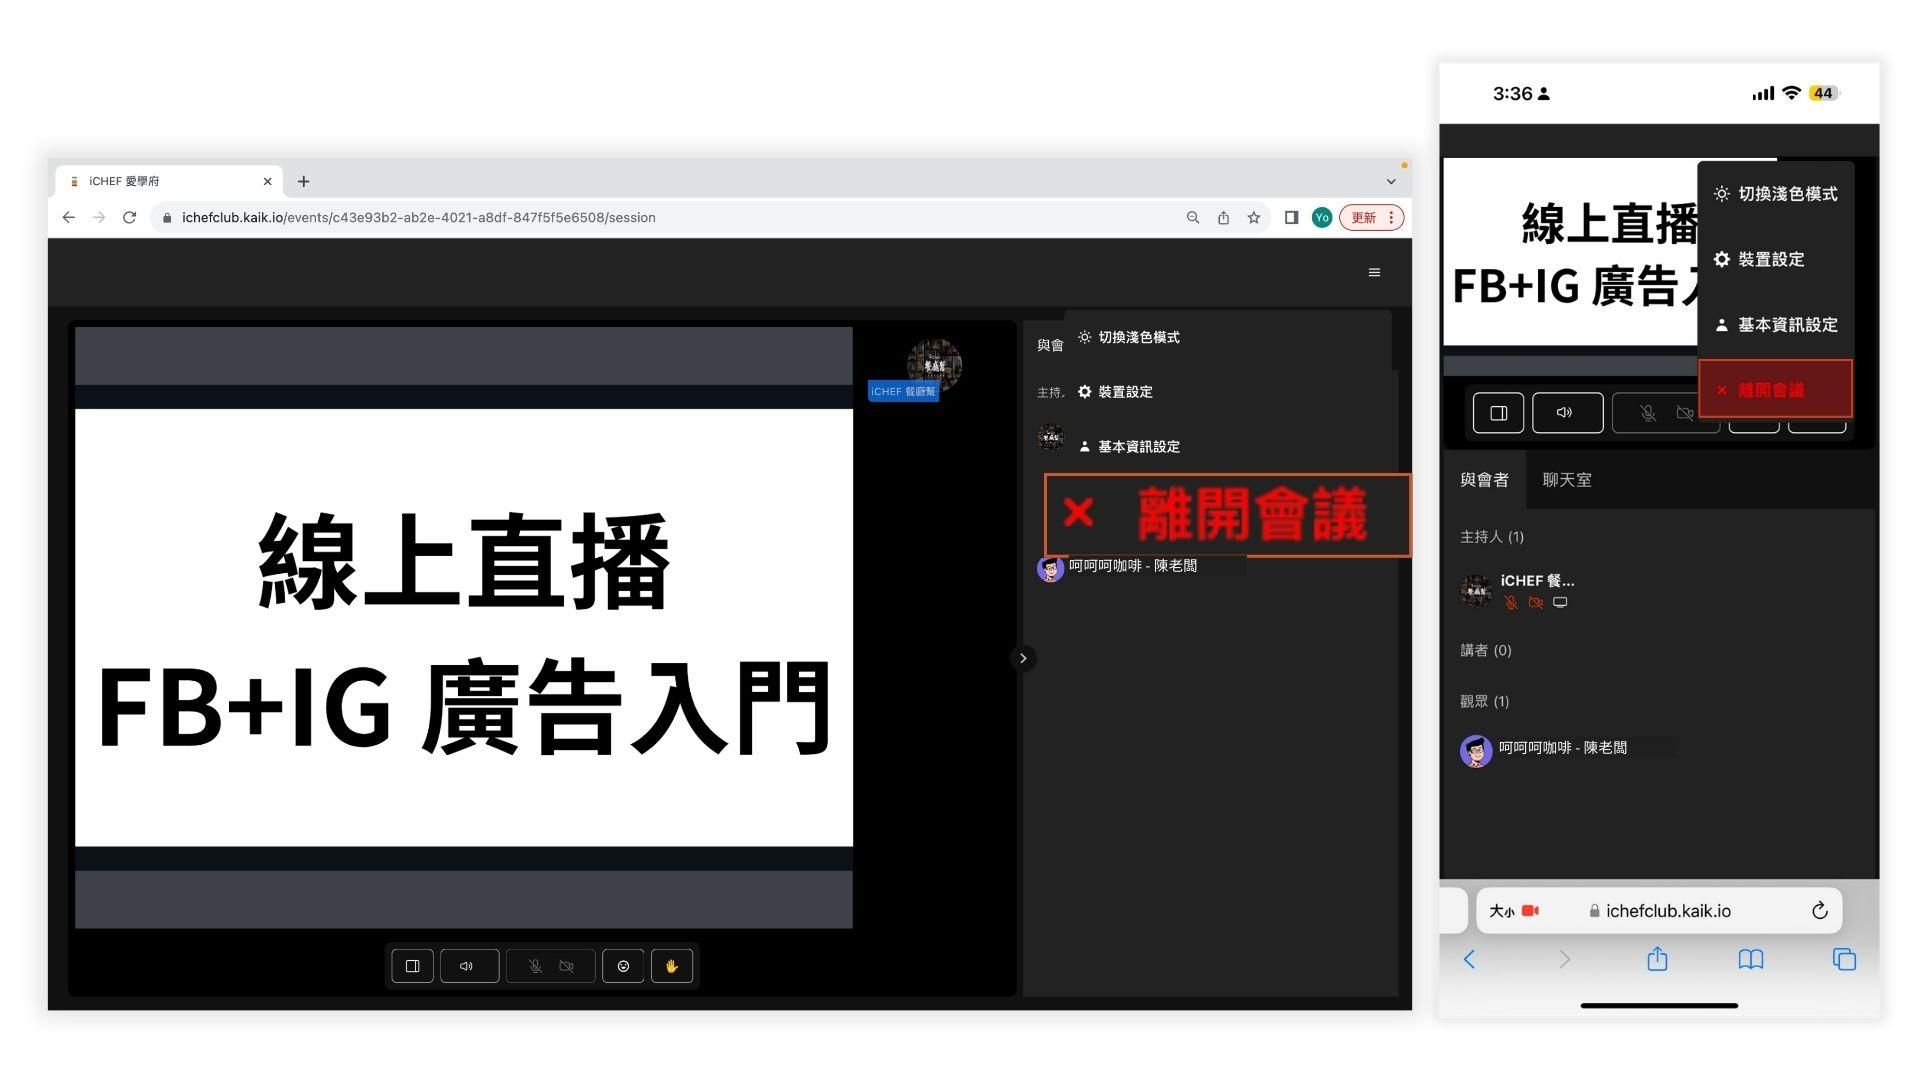Toggle the speaker volume button in the desktop toolbar

click(x=467, y=966)
